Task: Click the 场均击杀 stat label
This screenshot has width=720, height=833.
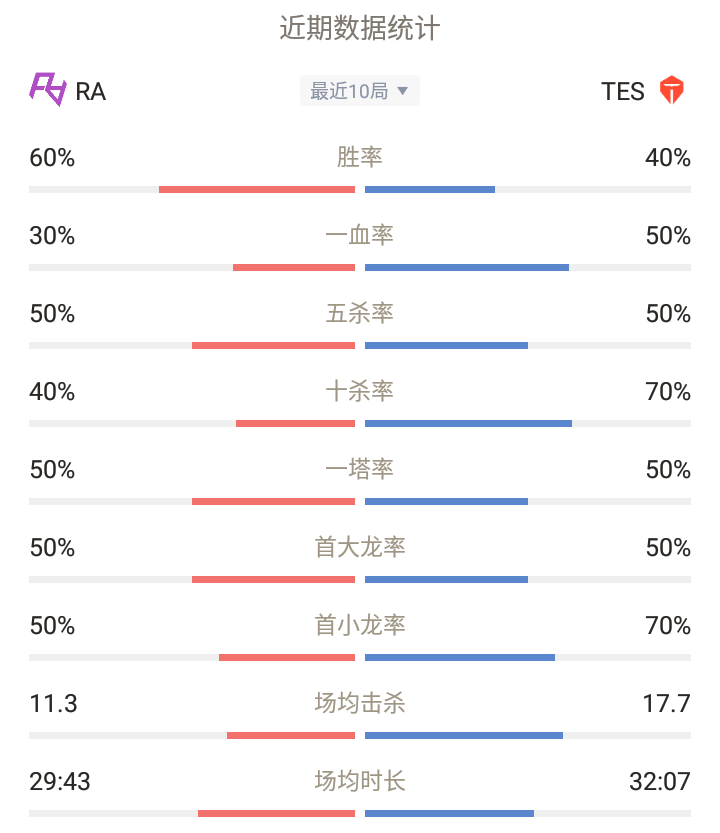Action: point(360,703)
